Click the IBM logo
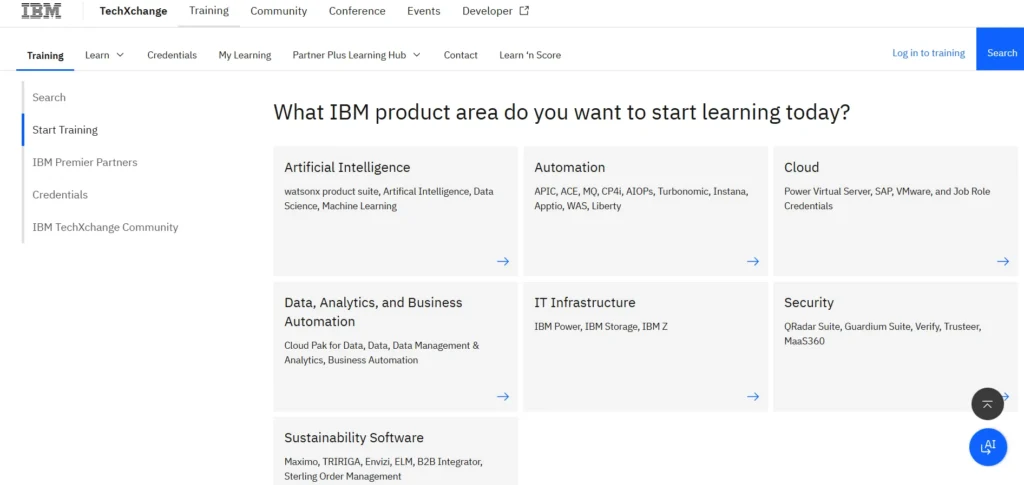This screenshot has height=485, width=1024. pyautogui.click(x=41, y=12)
